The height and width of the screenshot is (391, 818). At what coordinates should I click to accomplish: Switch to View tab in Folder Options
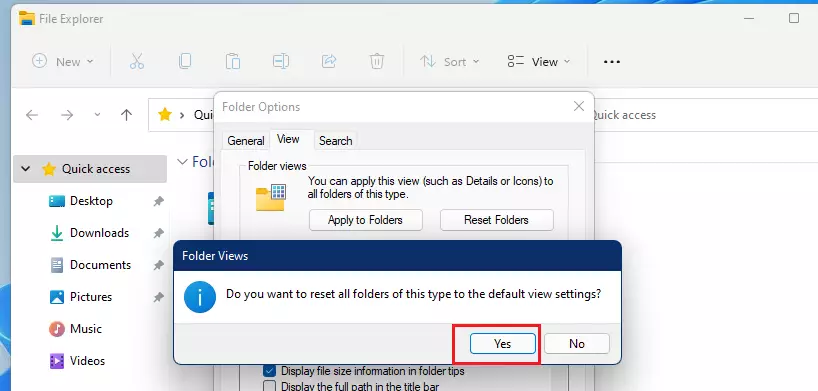[x=288, y=139]
